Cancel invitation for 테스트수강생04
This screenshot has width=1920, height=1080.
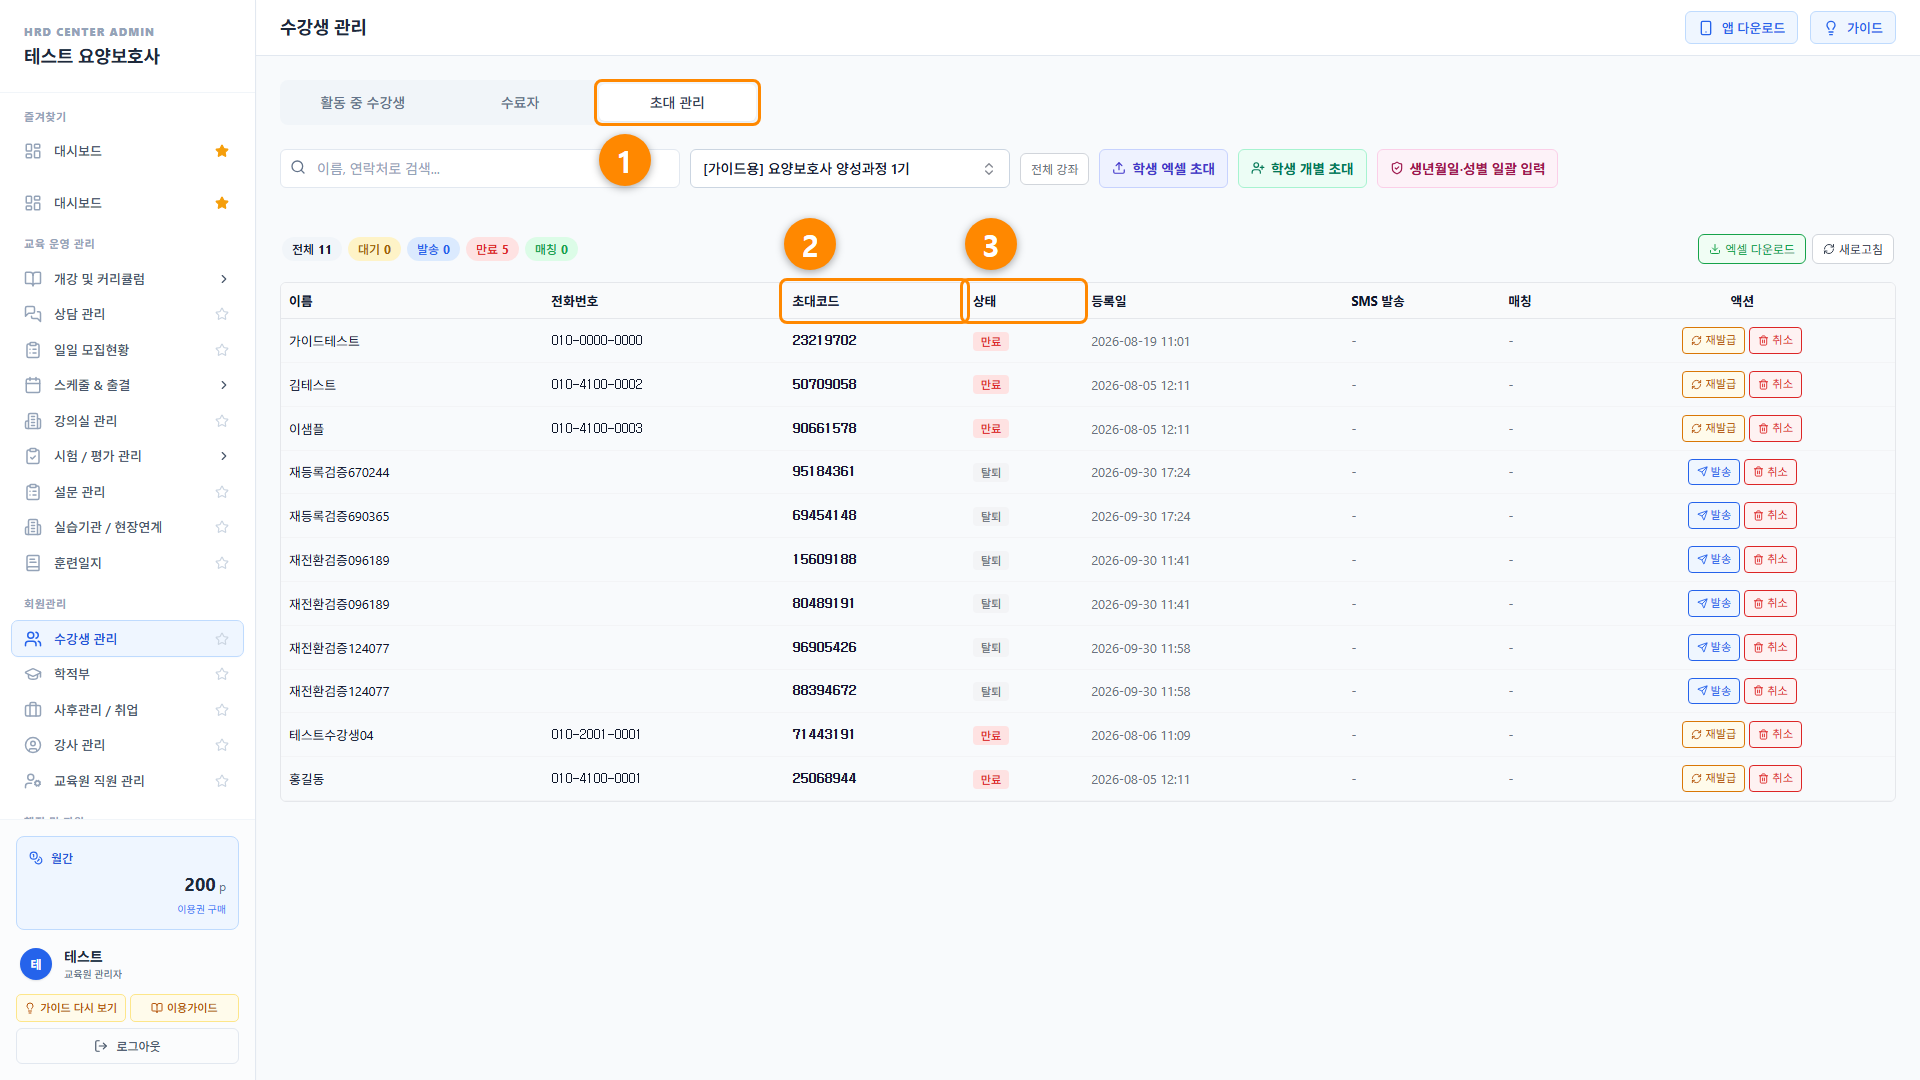click(x=1775, y=735)
